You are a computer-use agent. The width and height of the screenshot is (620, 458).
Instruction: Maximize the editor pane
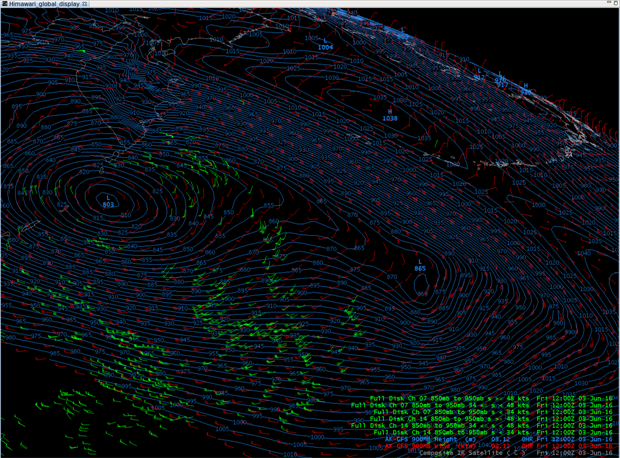tap(616, 2)
